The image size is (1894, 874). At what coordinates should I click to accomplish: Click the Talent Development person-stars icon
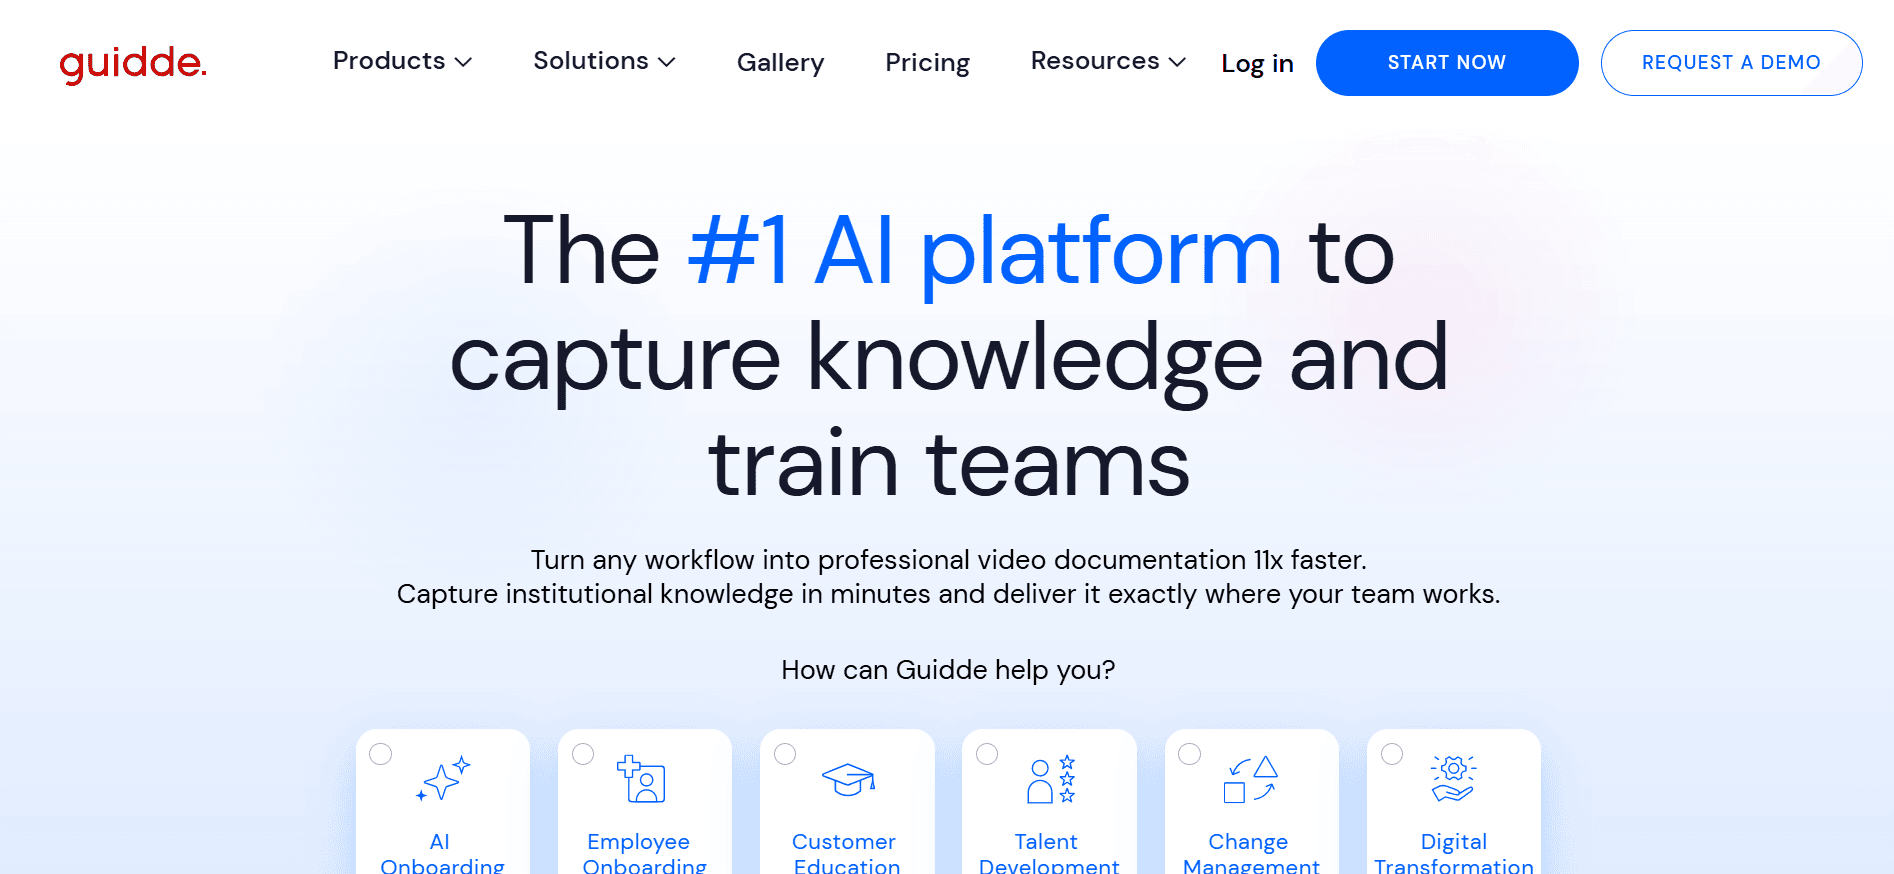tap(1051, 779)
